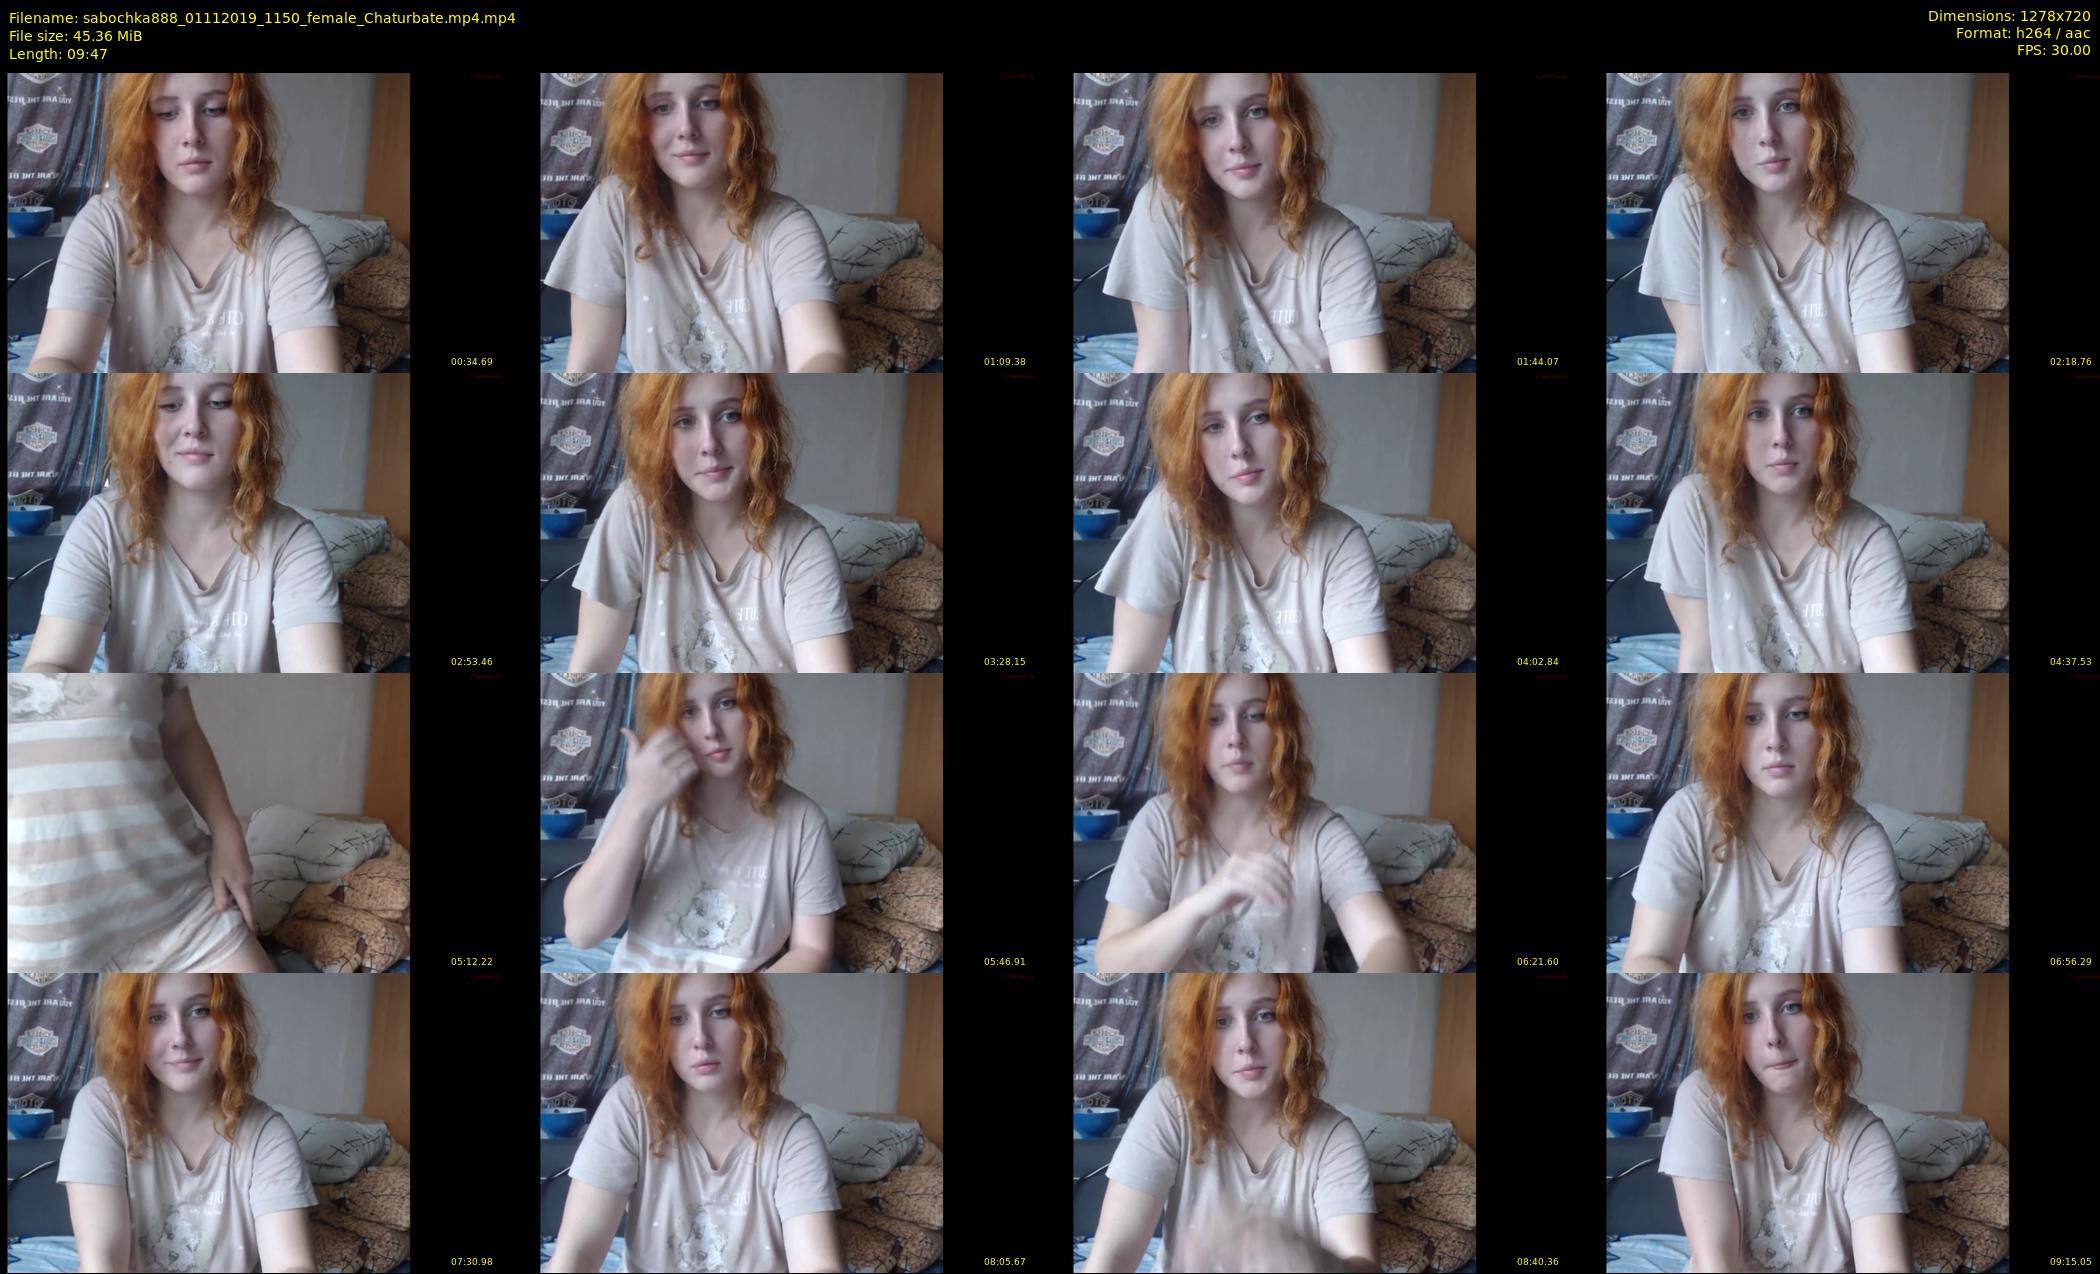2100x1274 pixels.
Task: Open the frame at 07:30.98
Action: (208, 1122)
